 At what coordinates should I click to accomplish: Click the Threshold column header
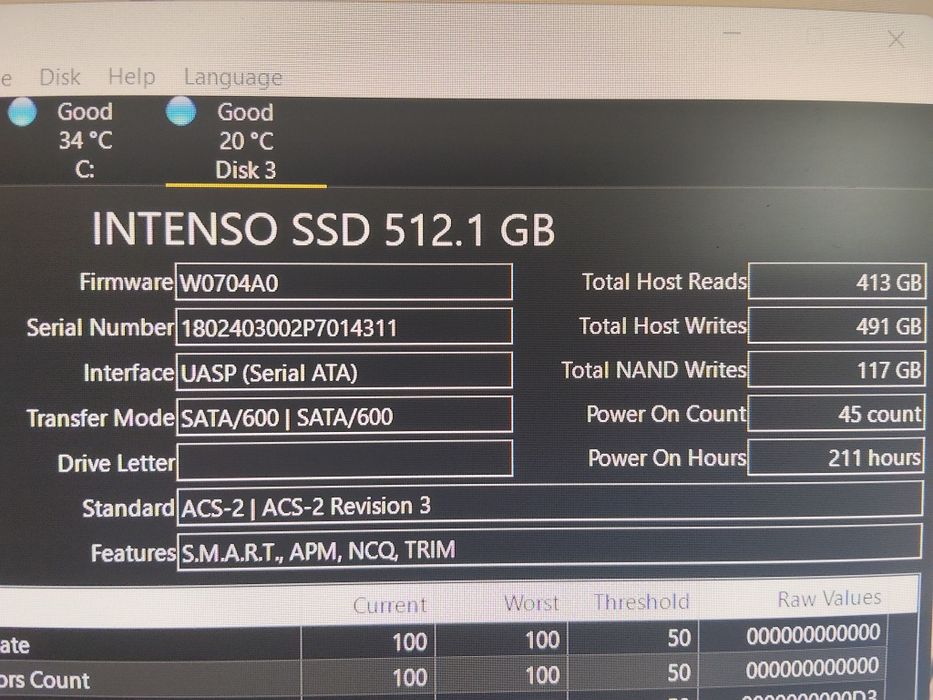[x=641, y=602]
